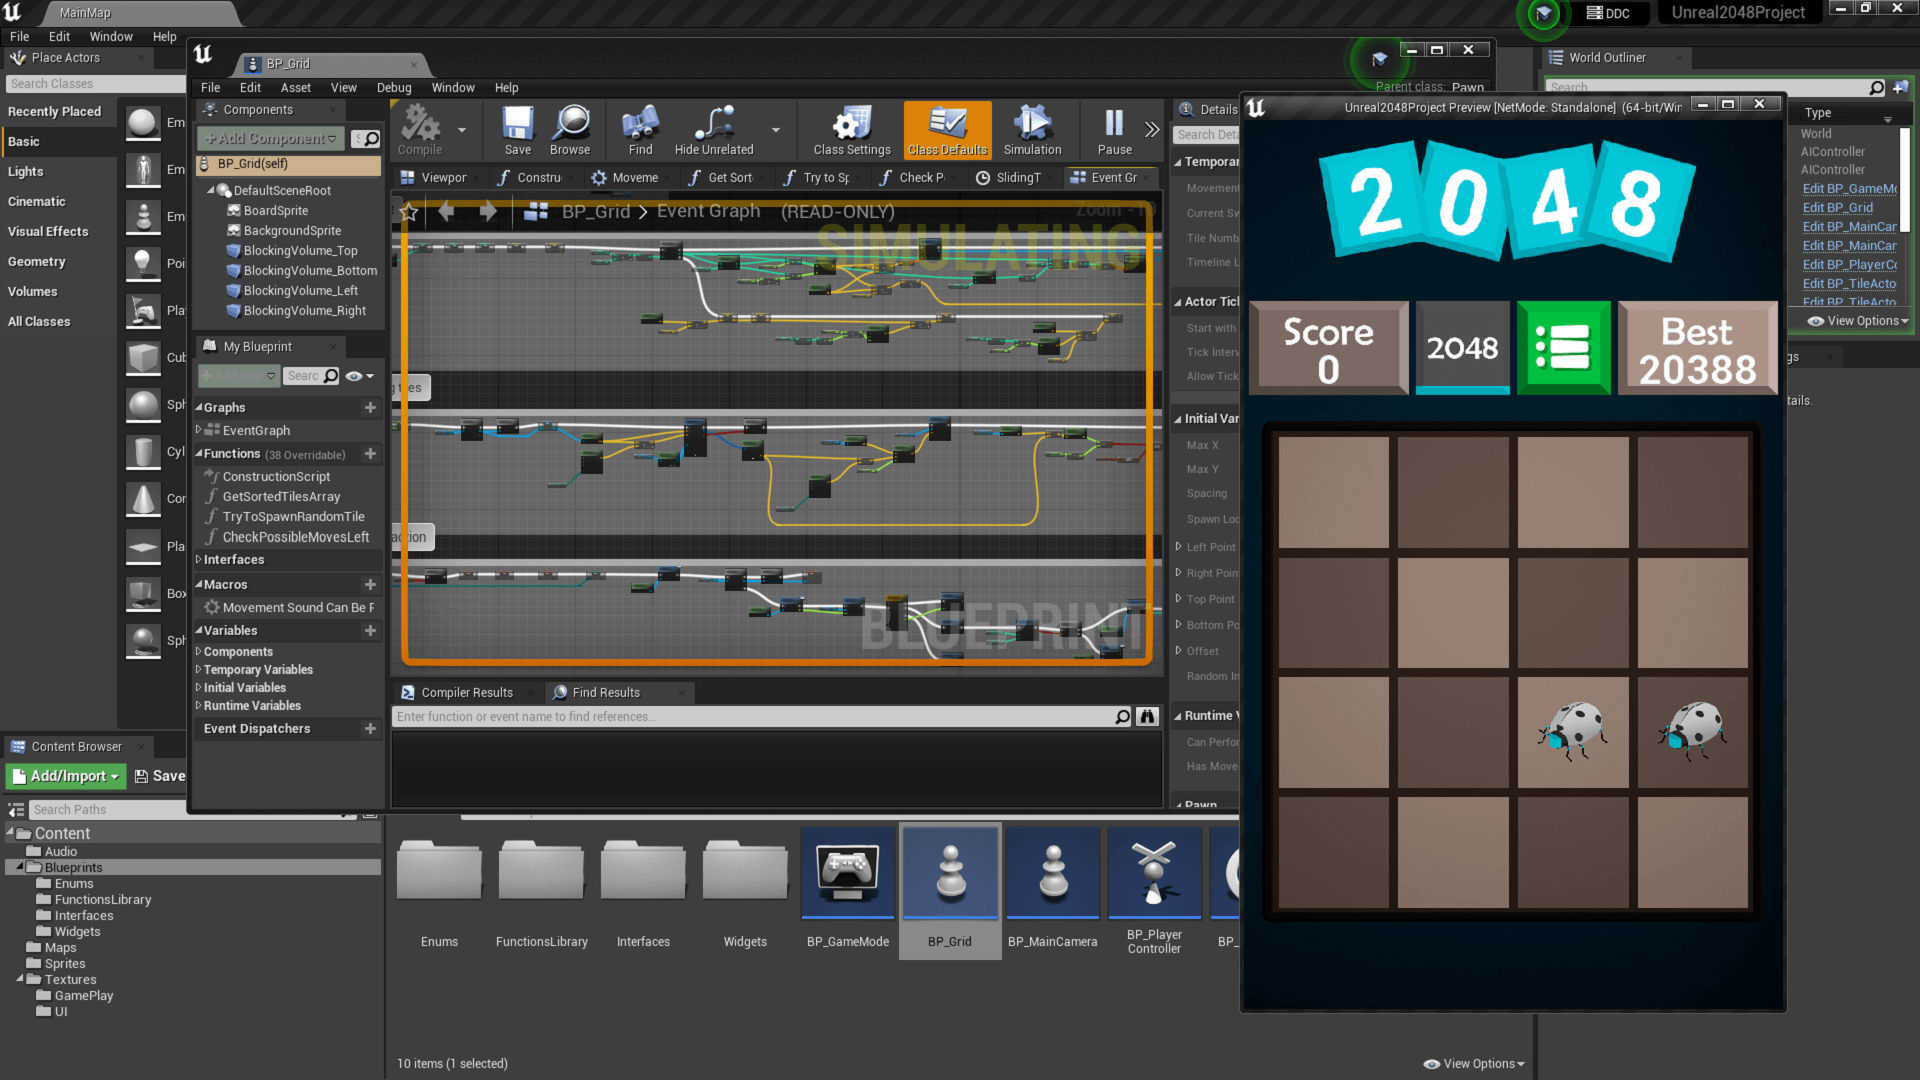The height and width of the screenshot is (1080, 1920).
Task: Click the add function plus icon
Action: tap(370, 454)
